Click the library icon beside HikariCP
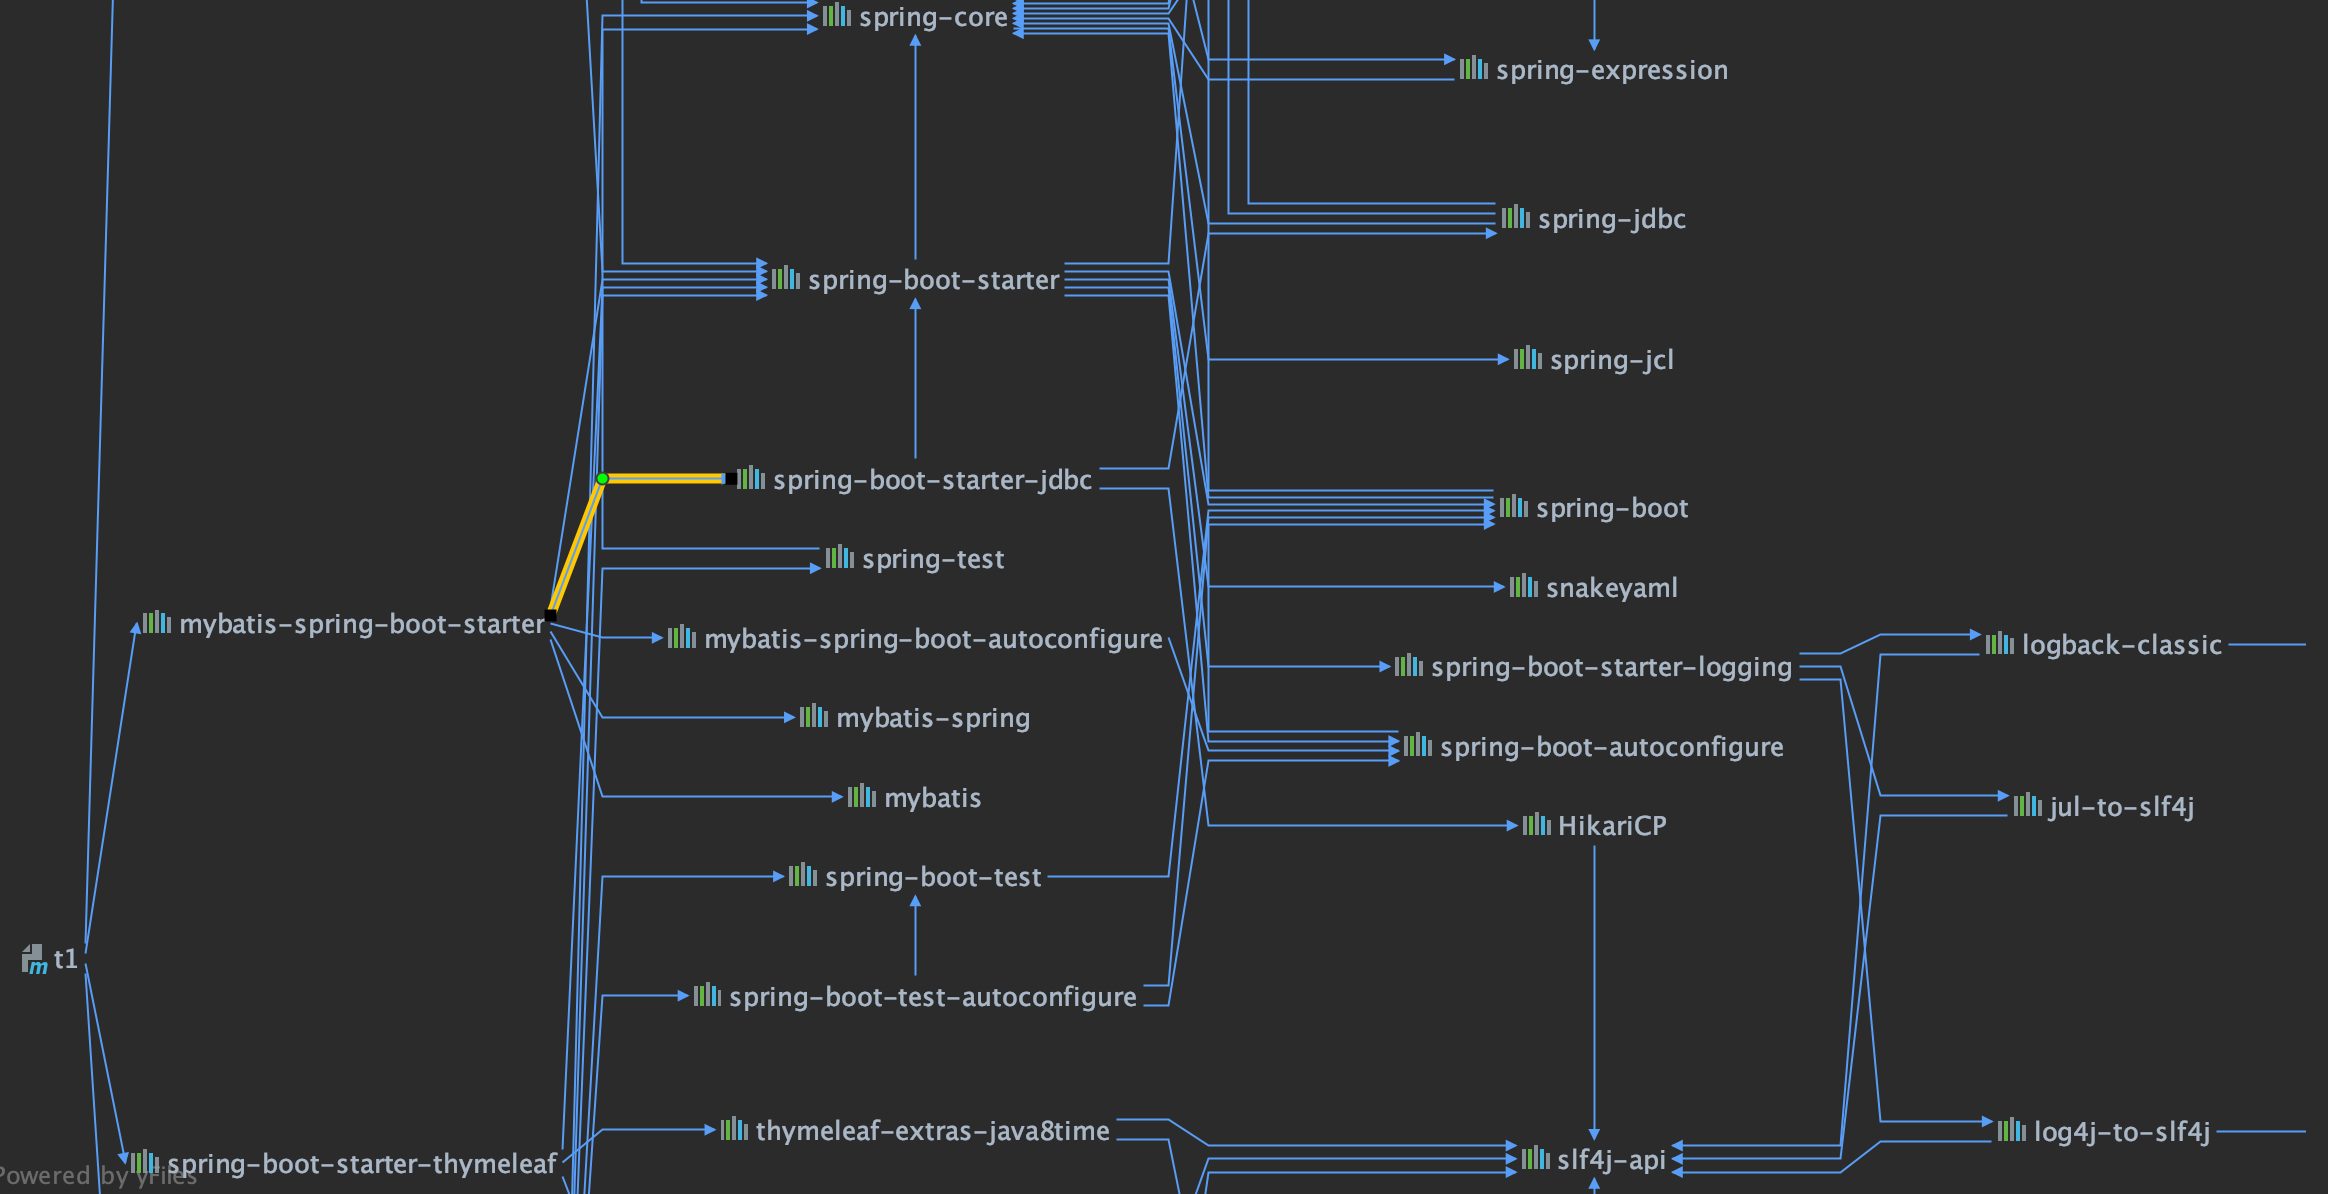2328x1194 pixels. (x=1536, y=824)
